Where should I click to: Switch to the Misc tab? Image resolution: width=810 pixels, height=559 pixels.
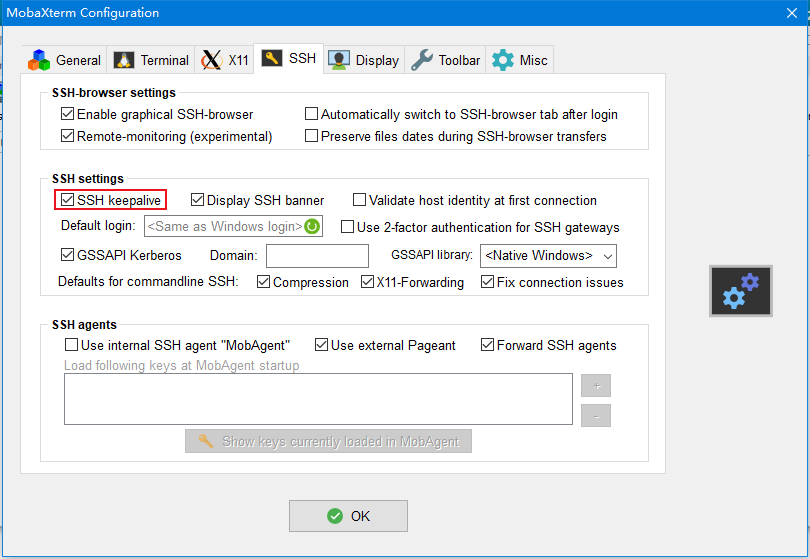(520, 60)
